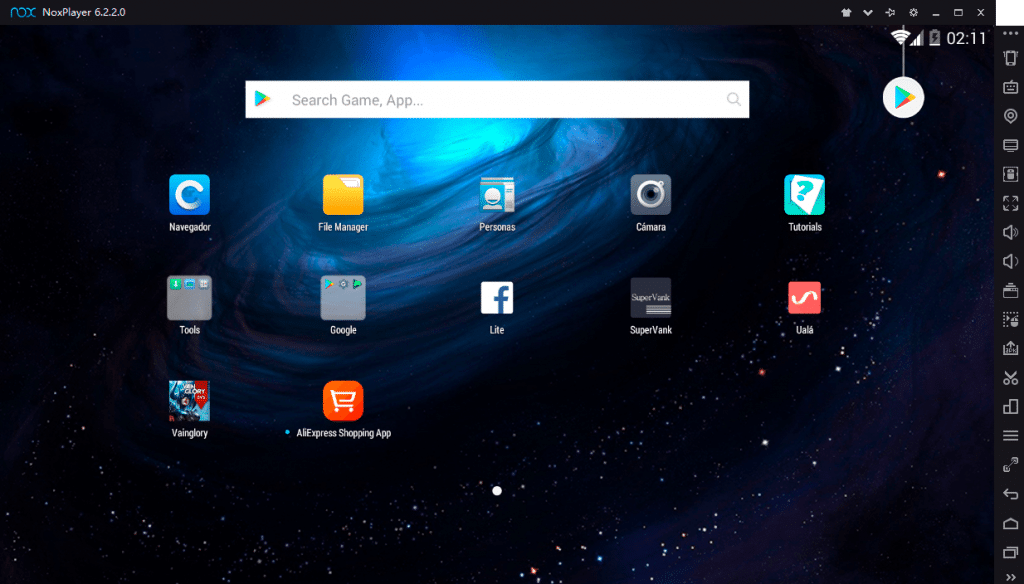Open the Tools folder
This screenshot has width=1024, height=584.
coord(189,298)
